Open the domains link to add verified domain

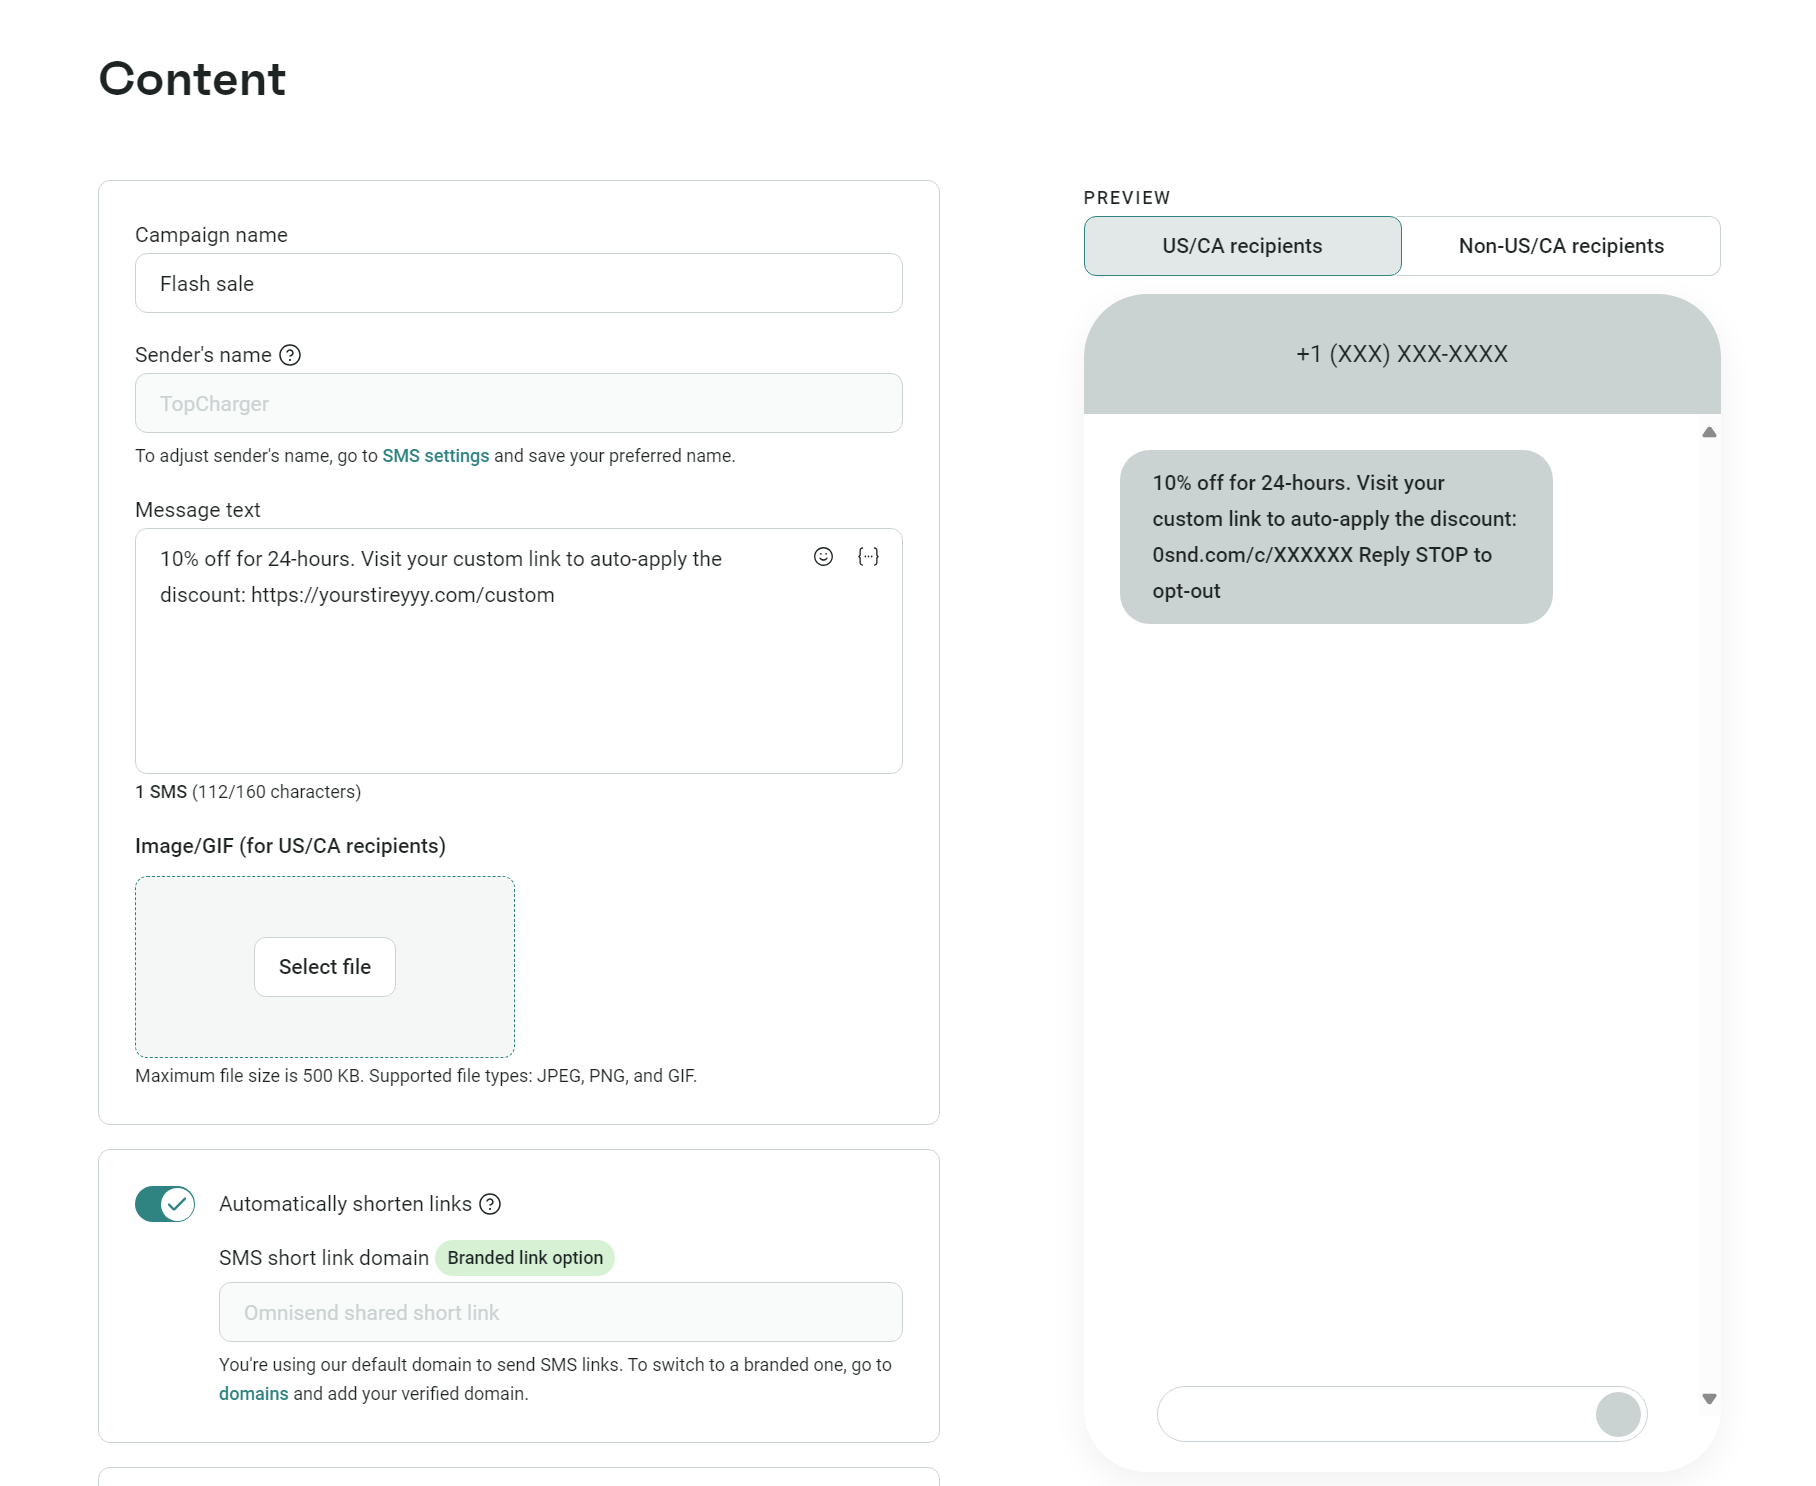253,1392
